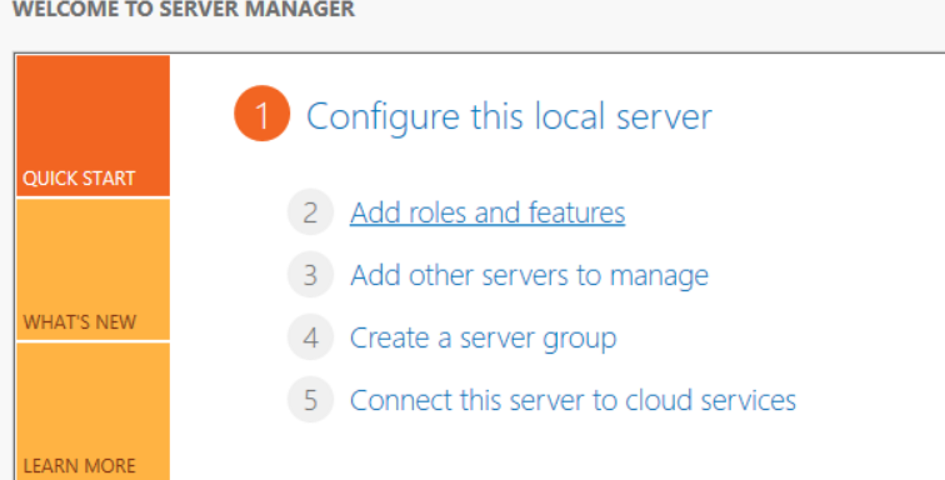
Task: Click empty white area below step 5
Action: click(x=542, y=452)
